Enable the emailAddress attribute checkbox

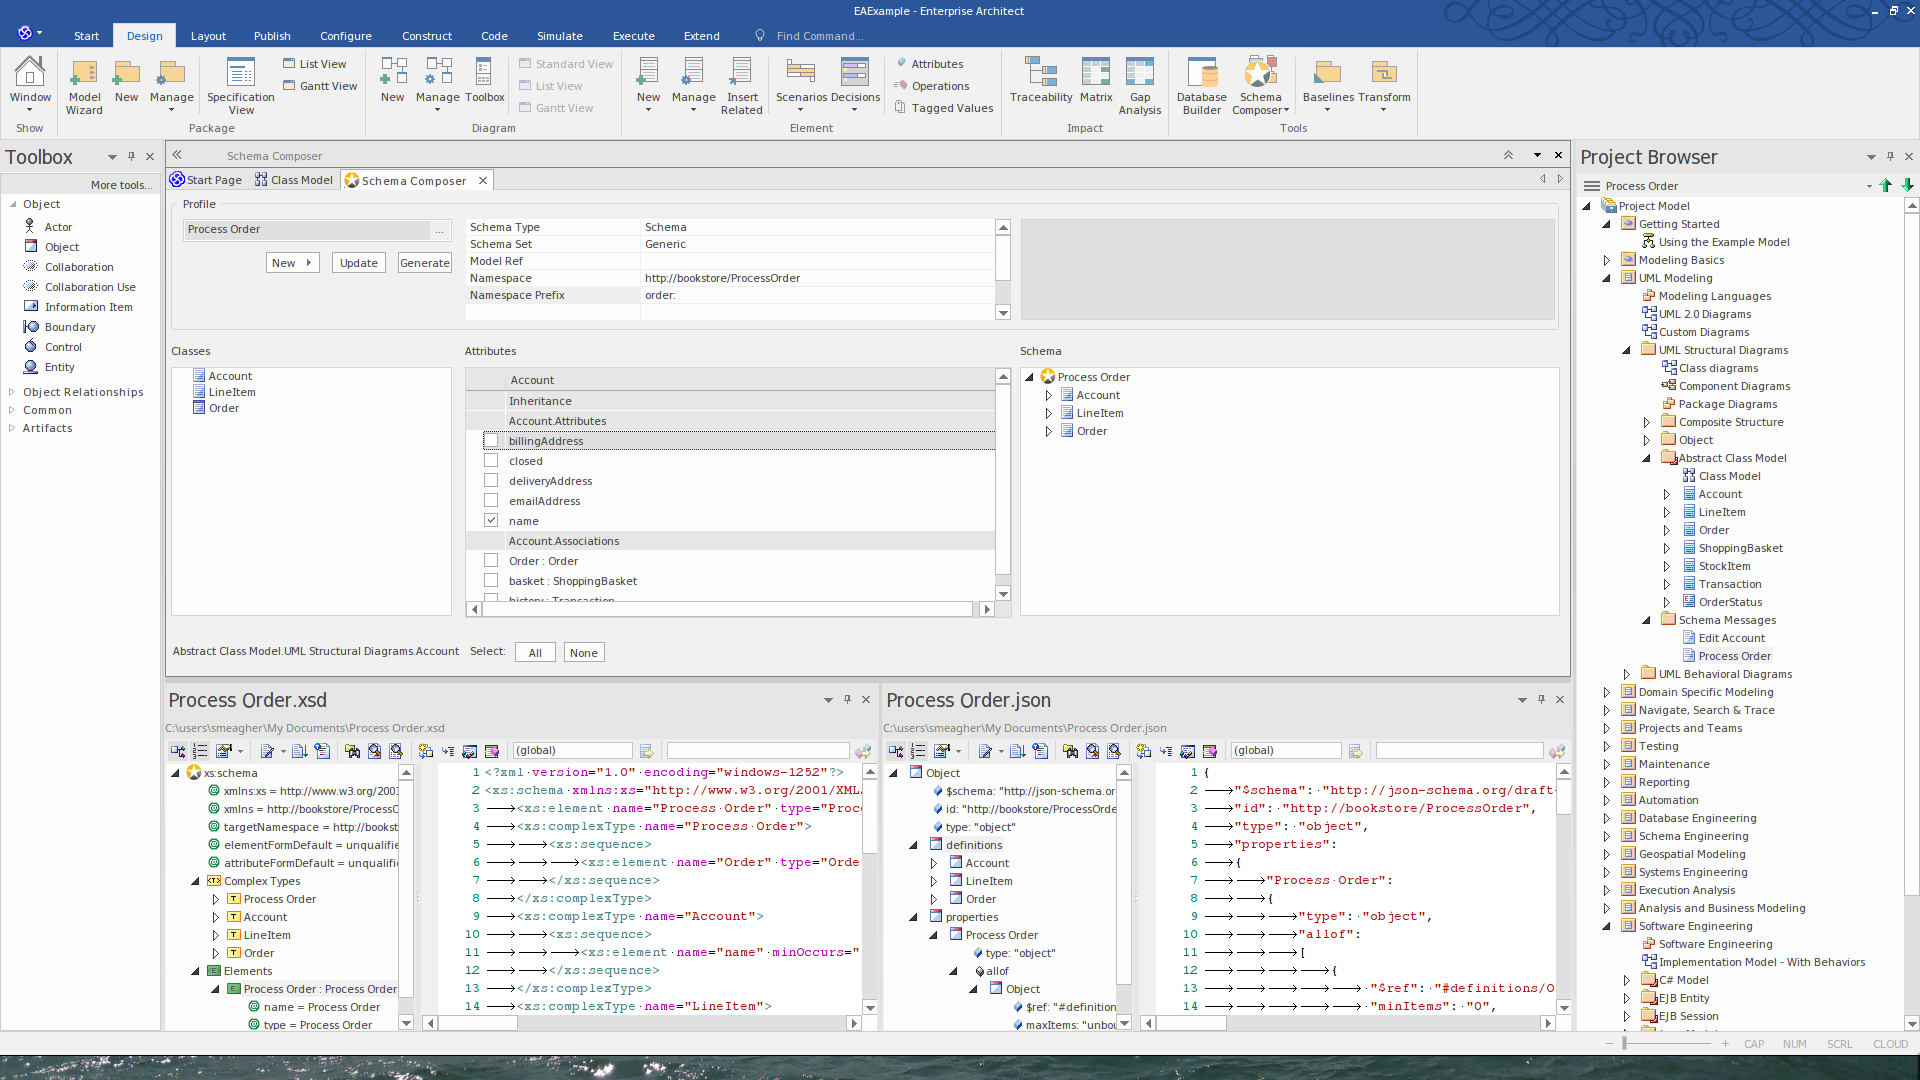click(x=491, y=501)
